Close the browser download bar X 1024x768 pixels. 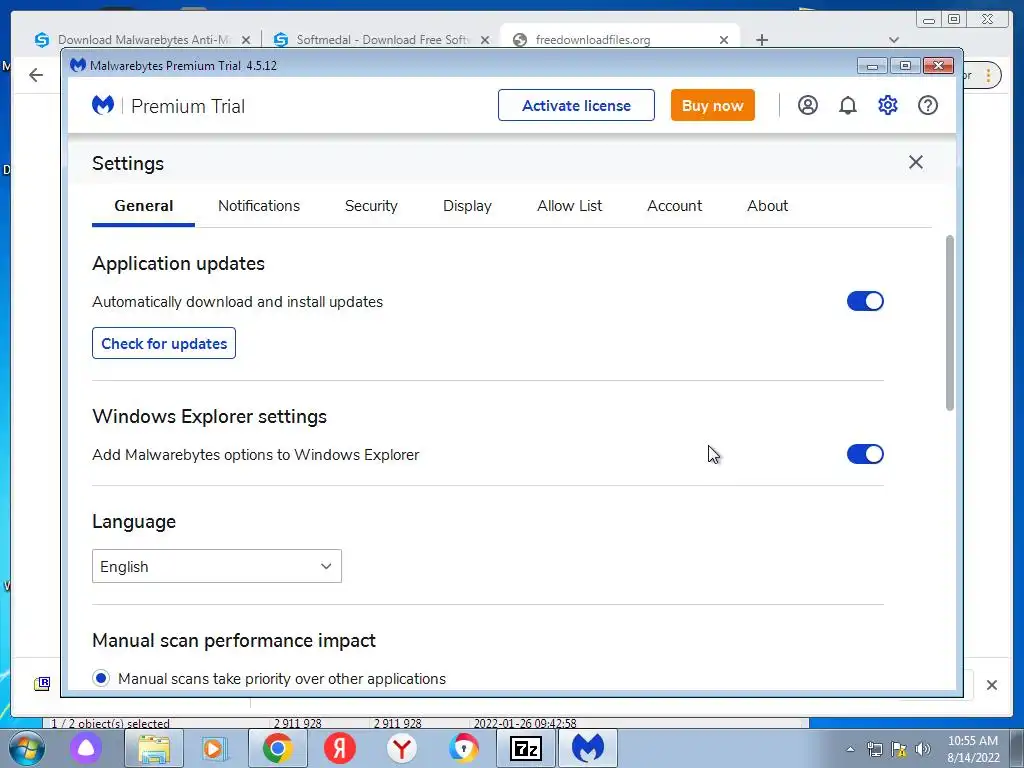pyautogui.click(x=991, y=685)
